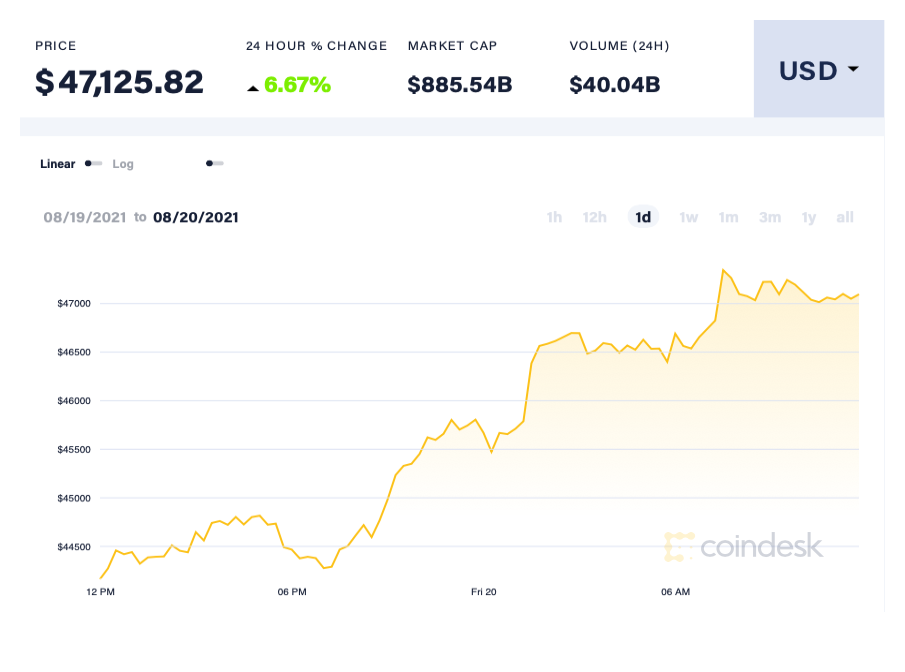Click the currently active 1d tab
Viewport: 905px width, 672px height.
[643, 217]
